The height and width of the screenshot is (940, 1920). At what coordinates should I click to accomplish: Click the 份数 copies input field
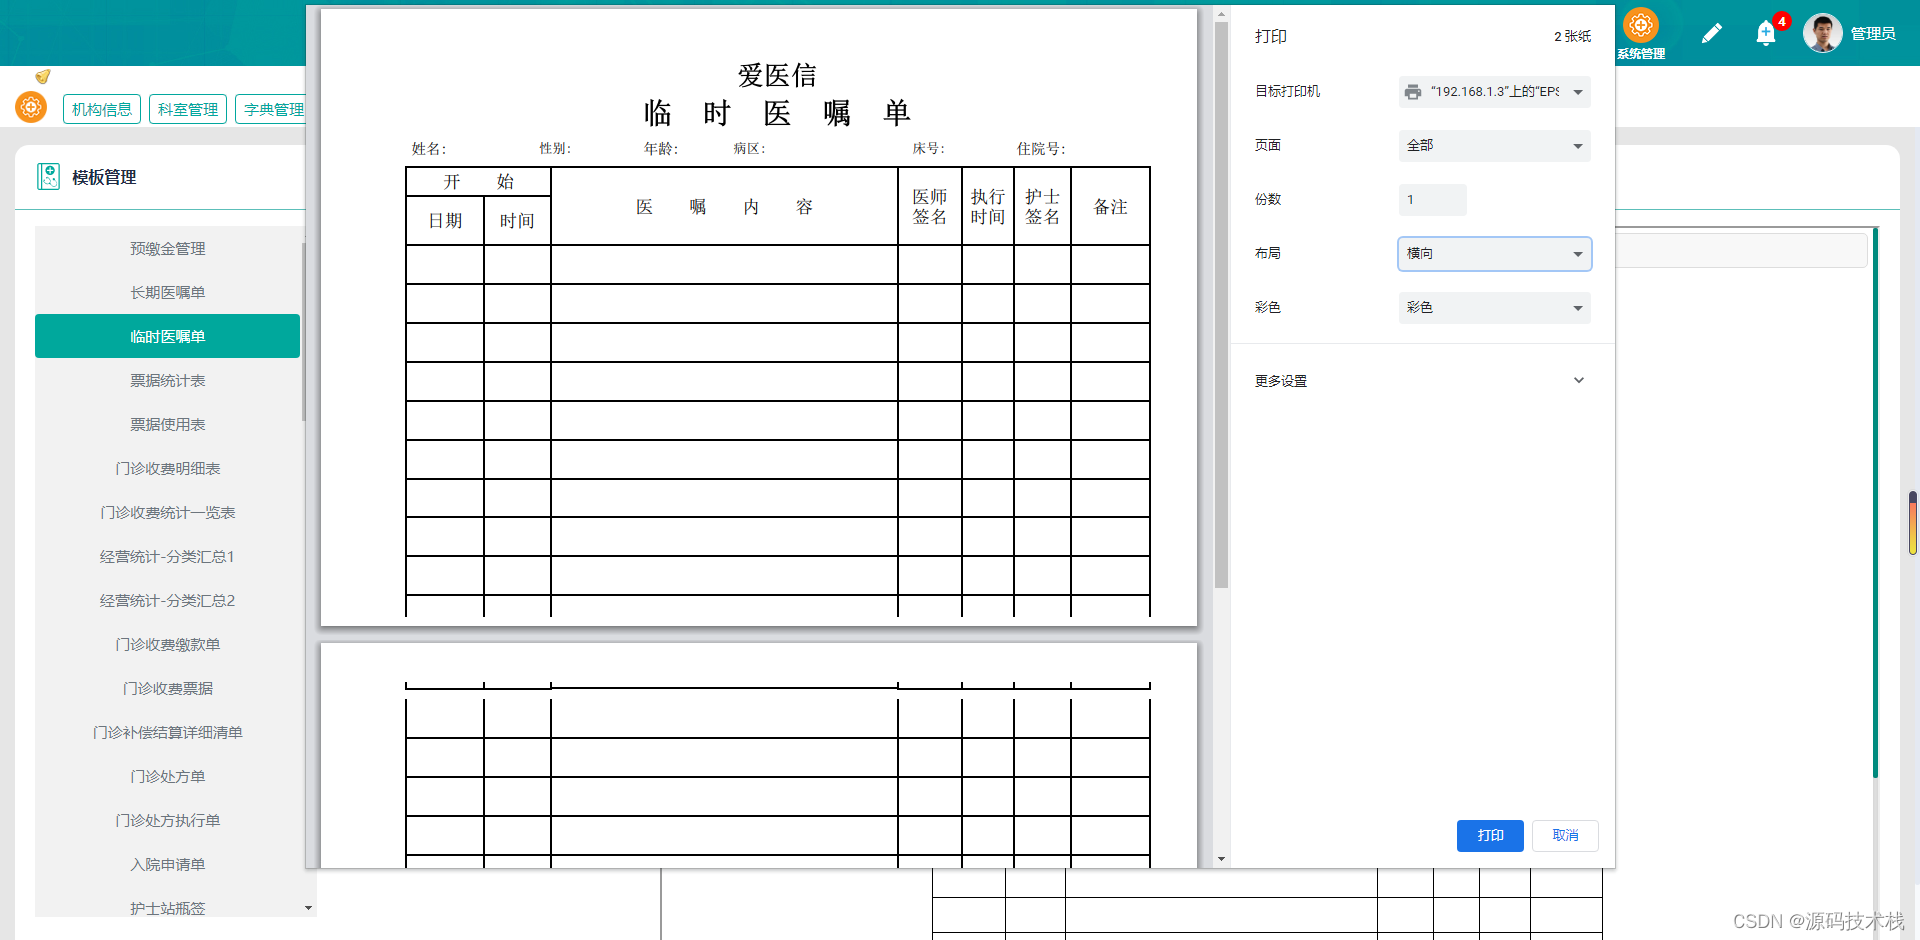(x=1432, y=200)
